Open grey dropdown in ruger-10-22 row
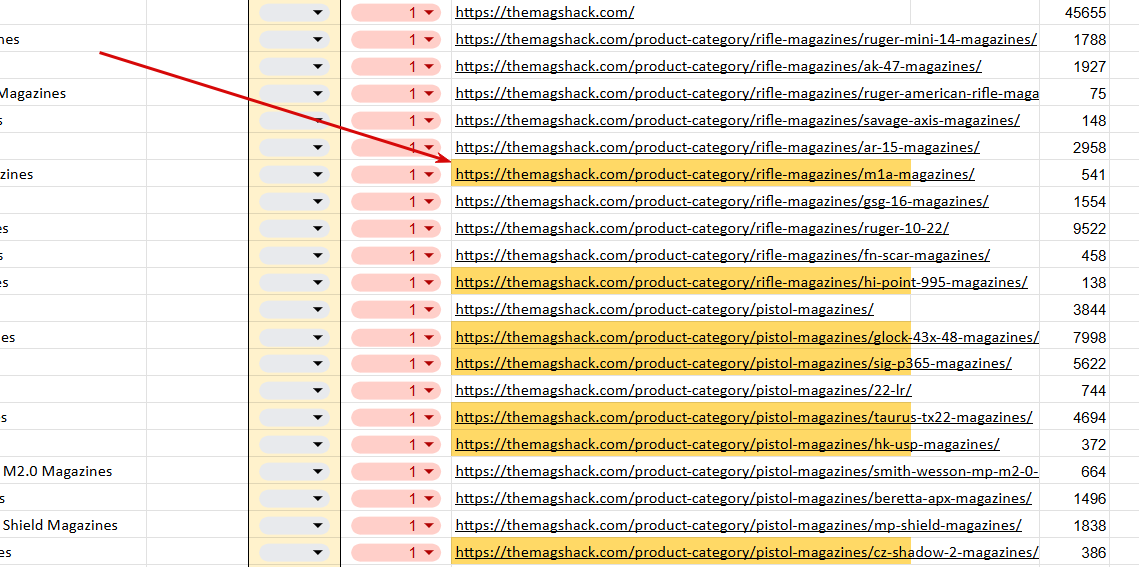The image size is (1139, 567). (x=294, y=228)
